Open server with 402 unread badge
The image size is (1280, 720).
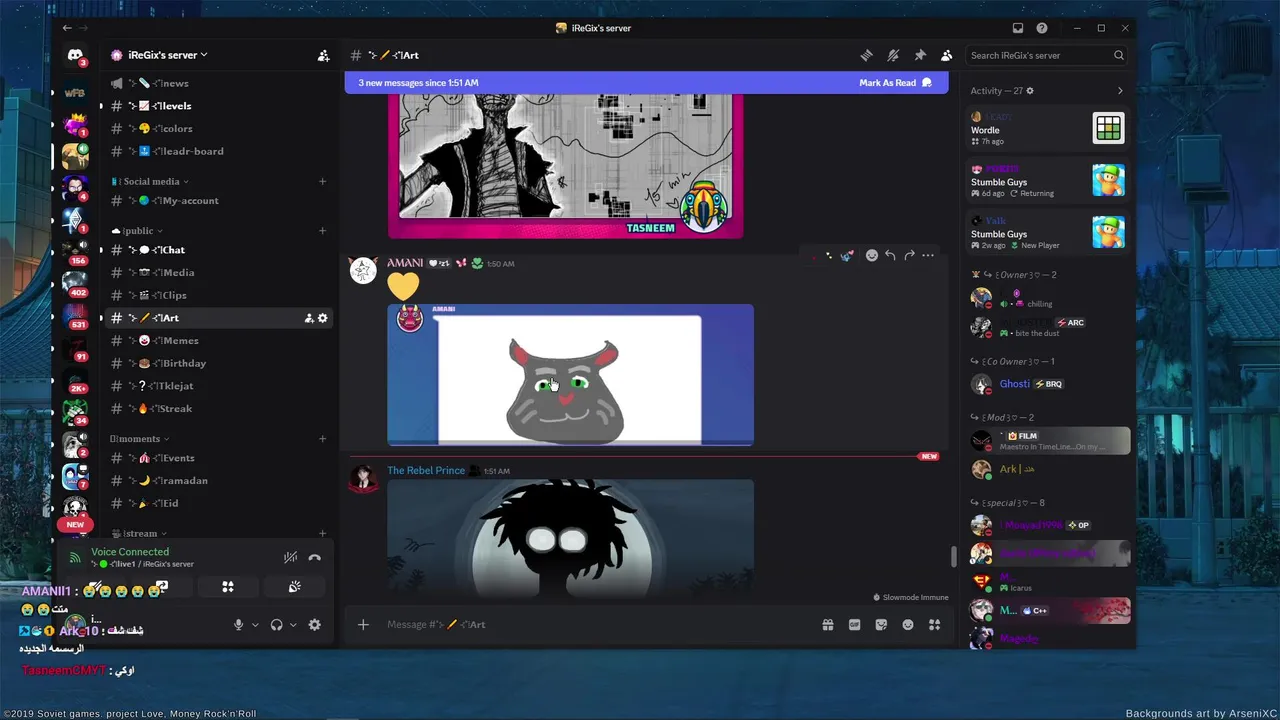(x=76, y=283)
